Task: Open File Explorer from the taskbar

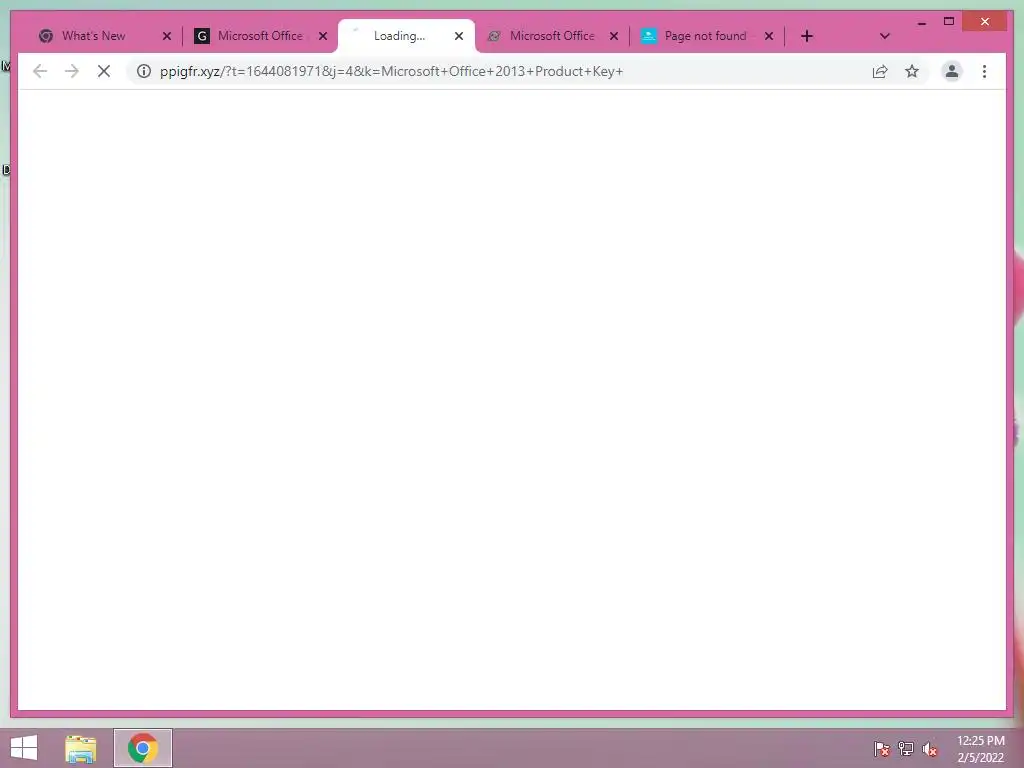Action: pos(81,748)
